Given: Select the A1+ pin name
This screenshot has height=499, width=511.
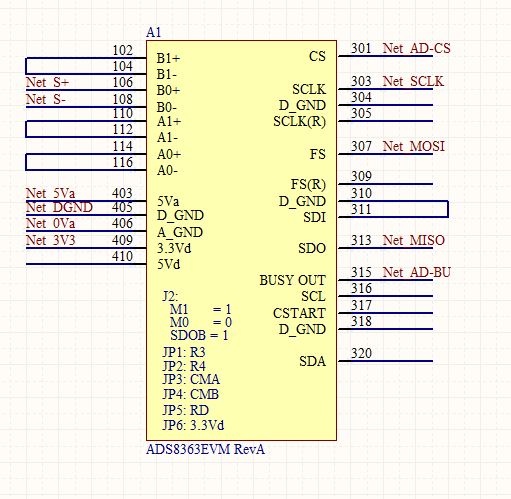Looking at the screenshot, I should [169, 121].
